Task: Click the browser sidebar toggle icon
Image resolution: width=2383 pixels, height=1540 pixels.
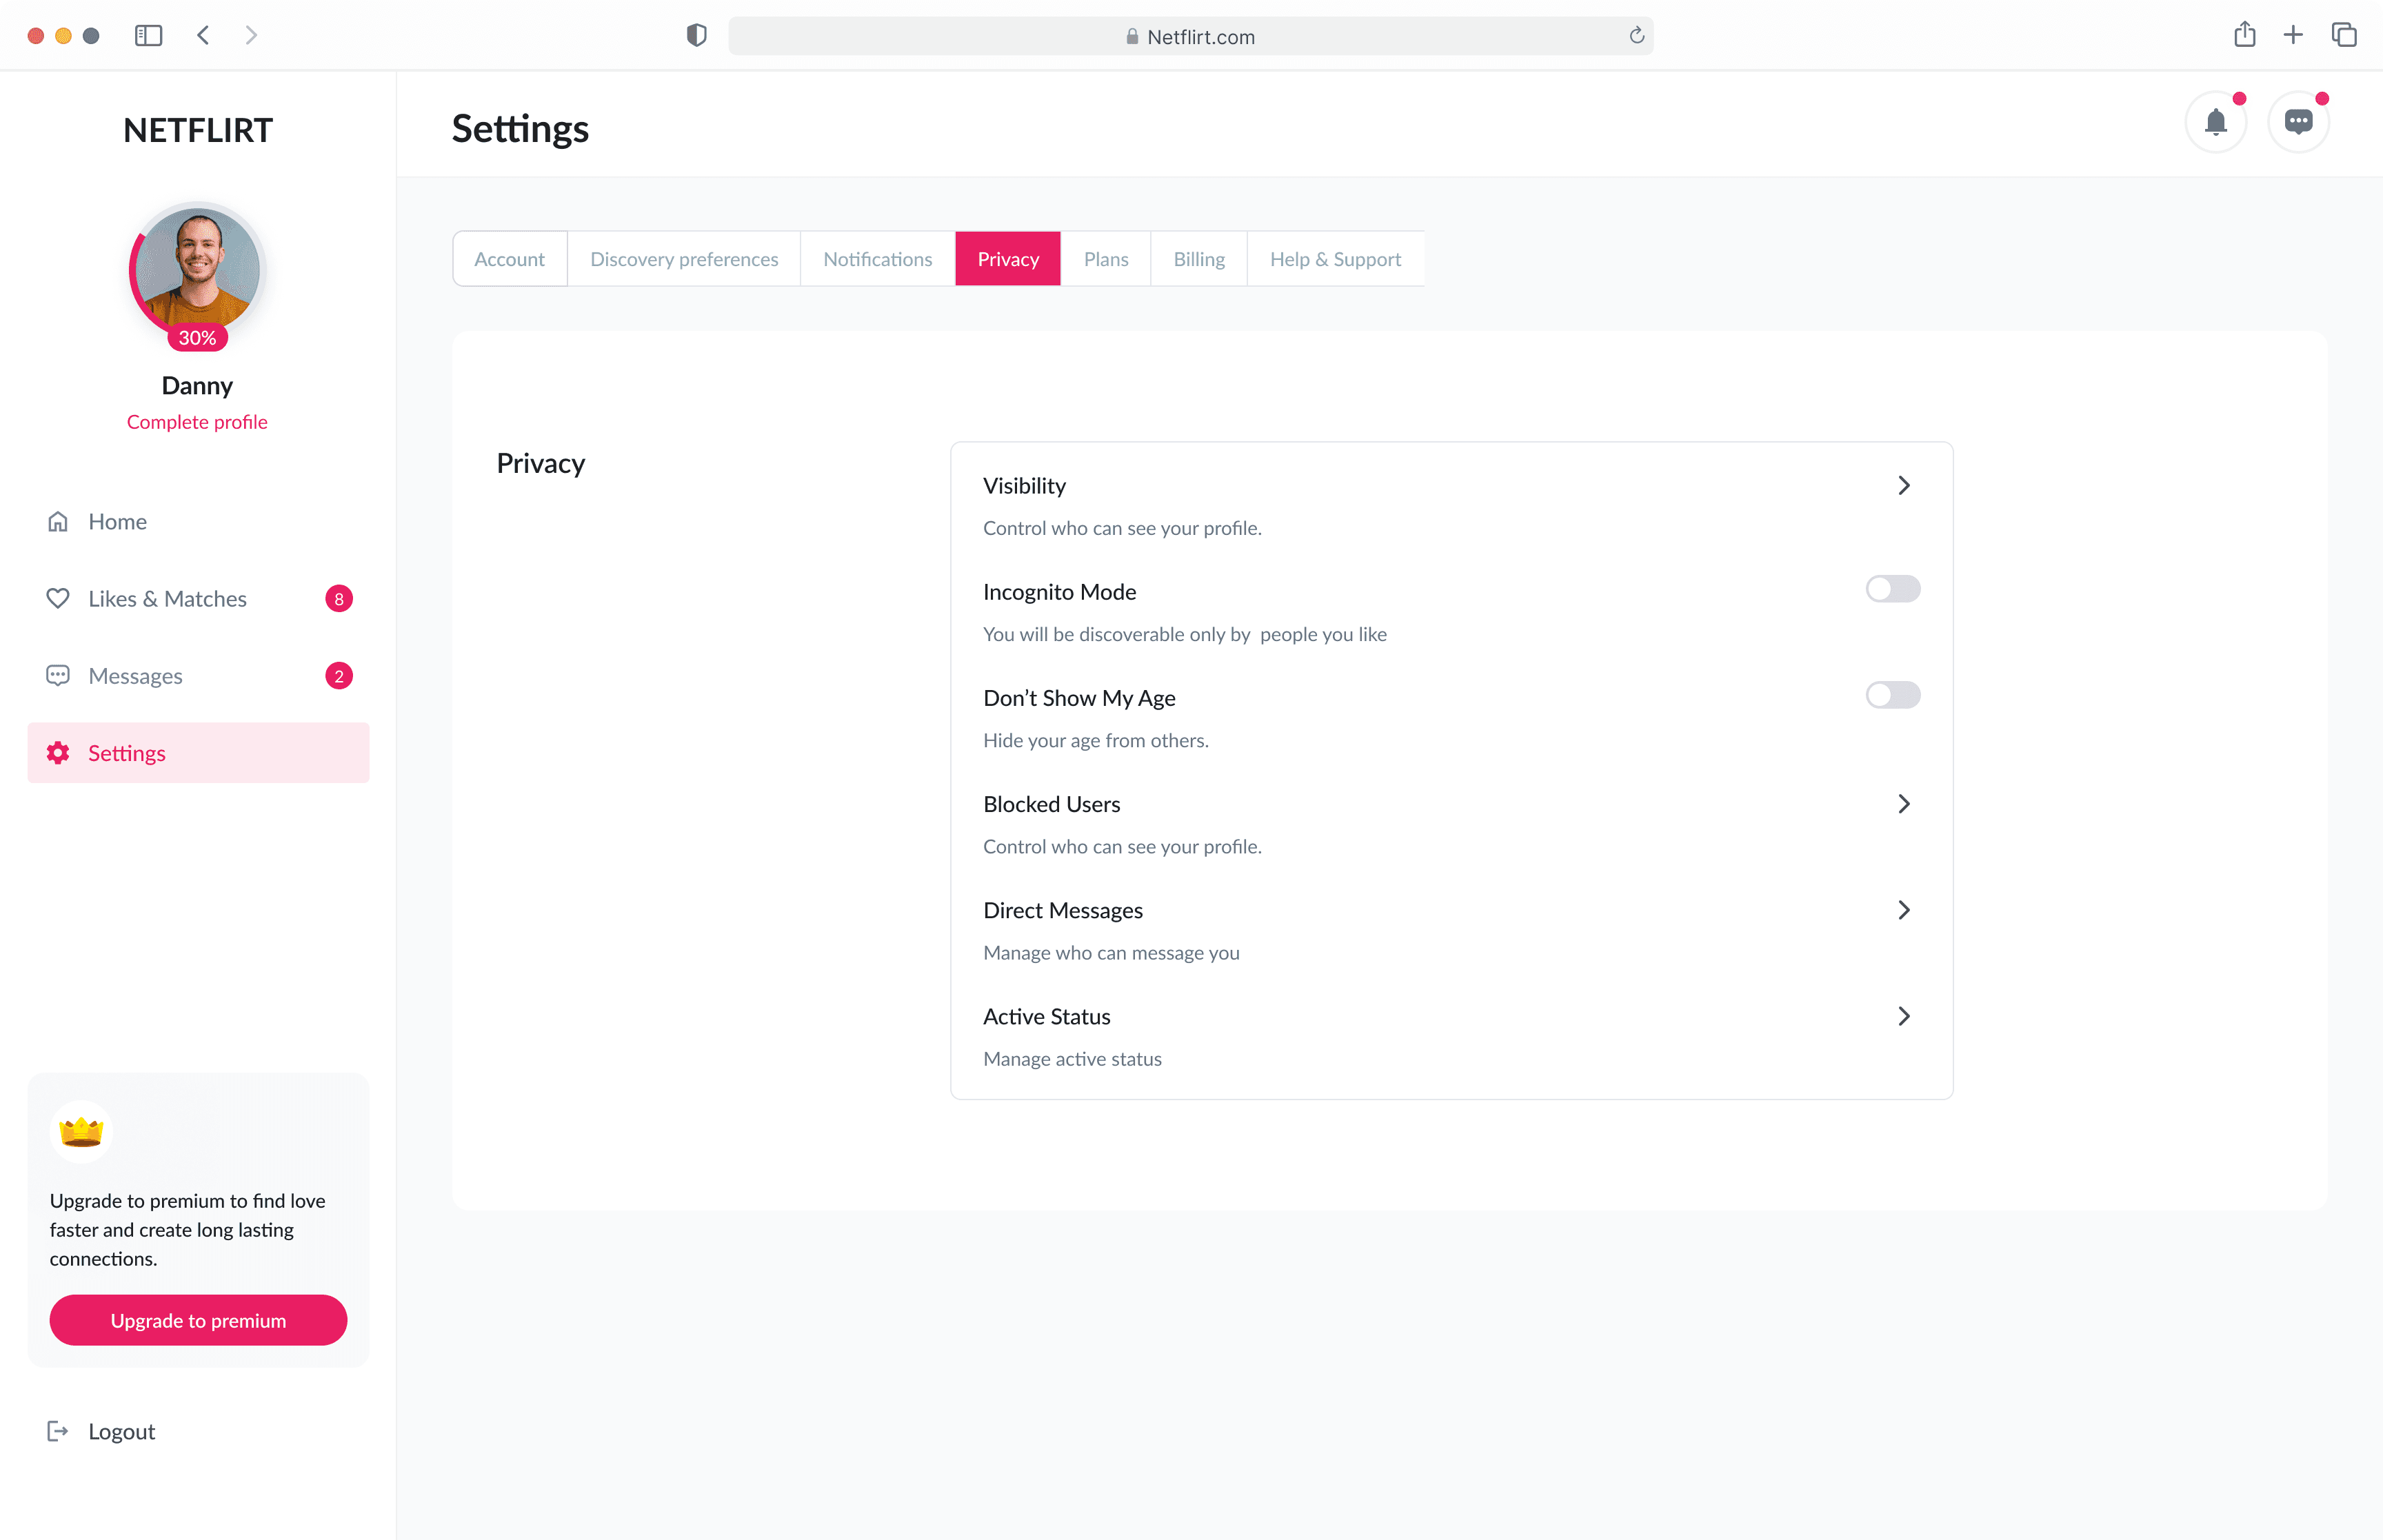Action: point(148,36)
